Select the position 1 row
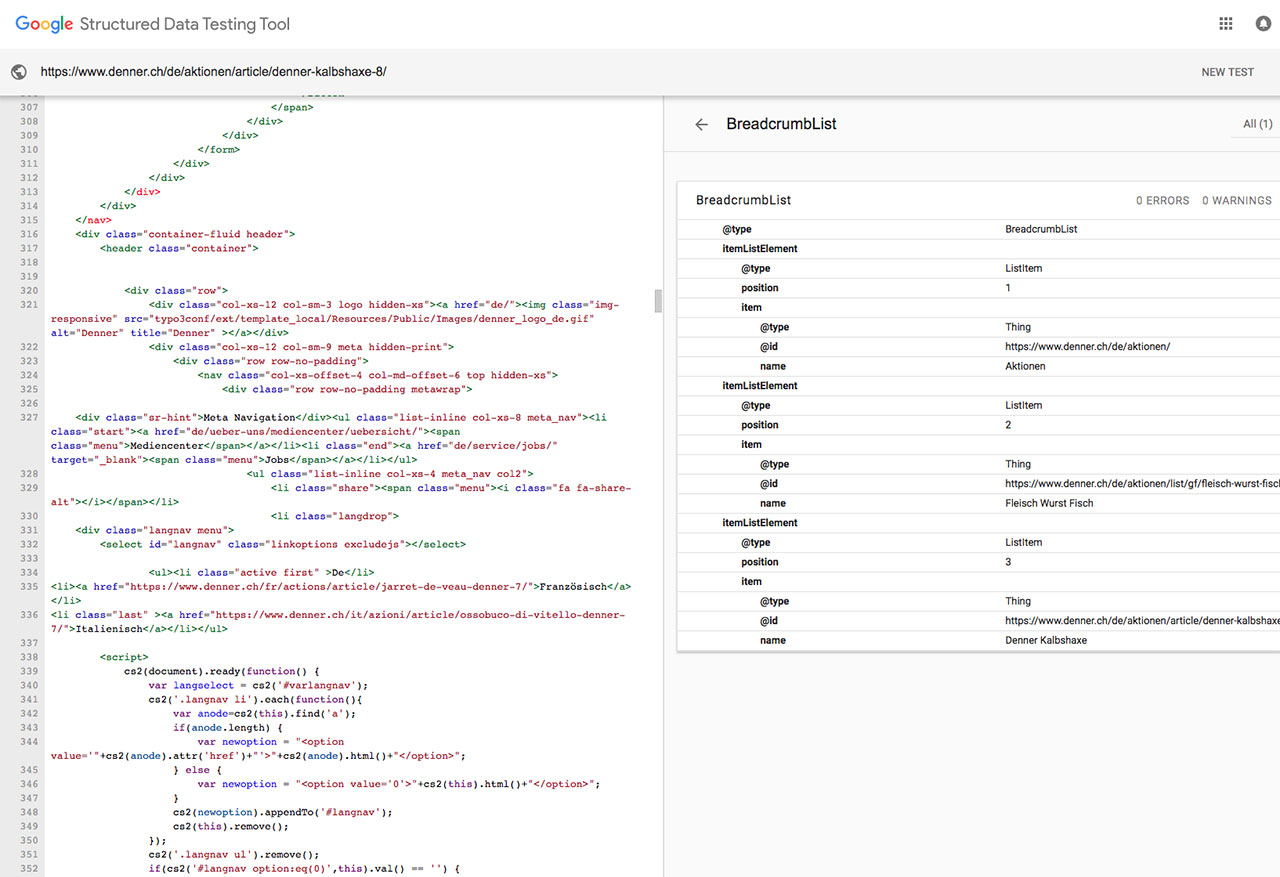The image size is (1280, 877). [x=978, y=288]
